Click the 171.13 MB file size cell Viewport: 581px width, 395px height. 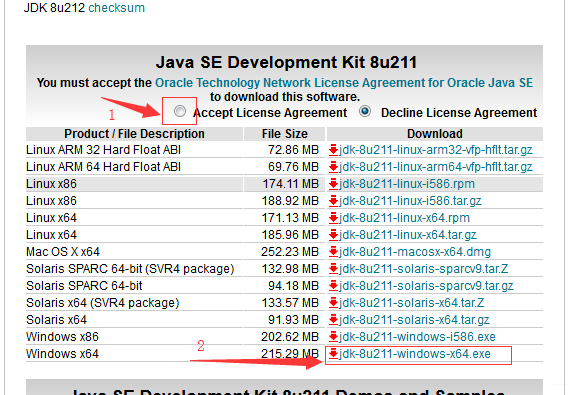pos(285,218)
